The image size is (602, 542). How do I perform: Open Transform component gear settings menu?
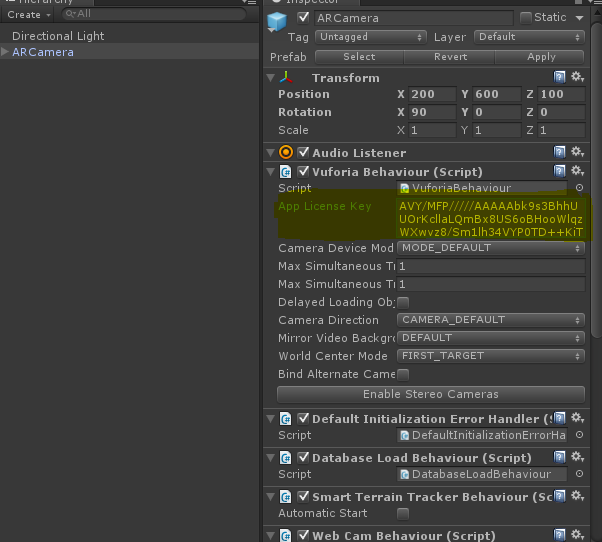[577, 77]
